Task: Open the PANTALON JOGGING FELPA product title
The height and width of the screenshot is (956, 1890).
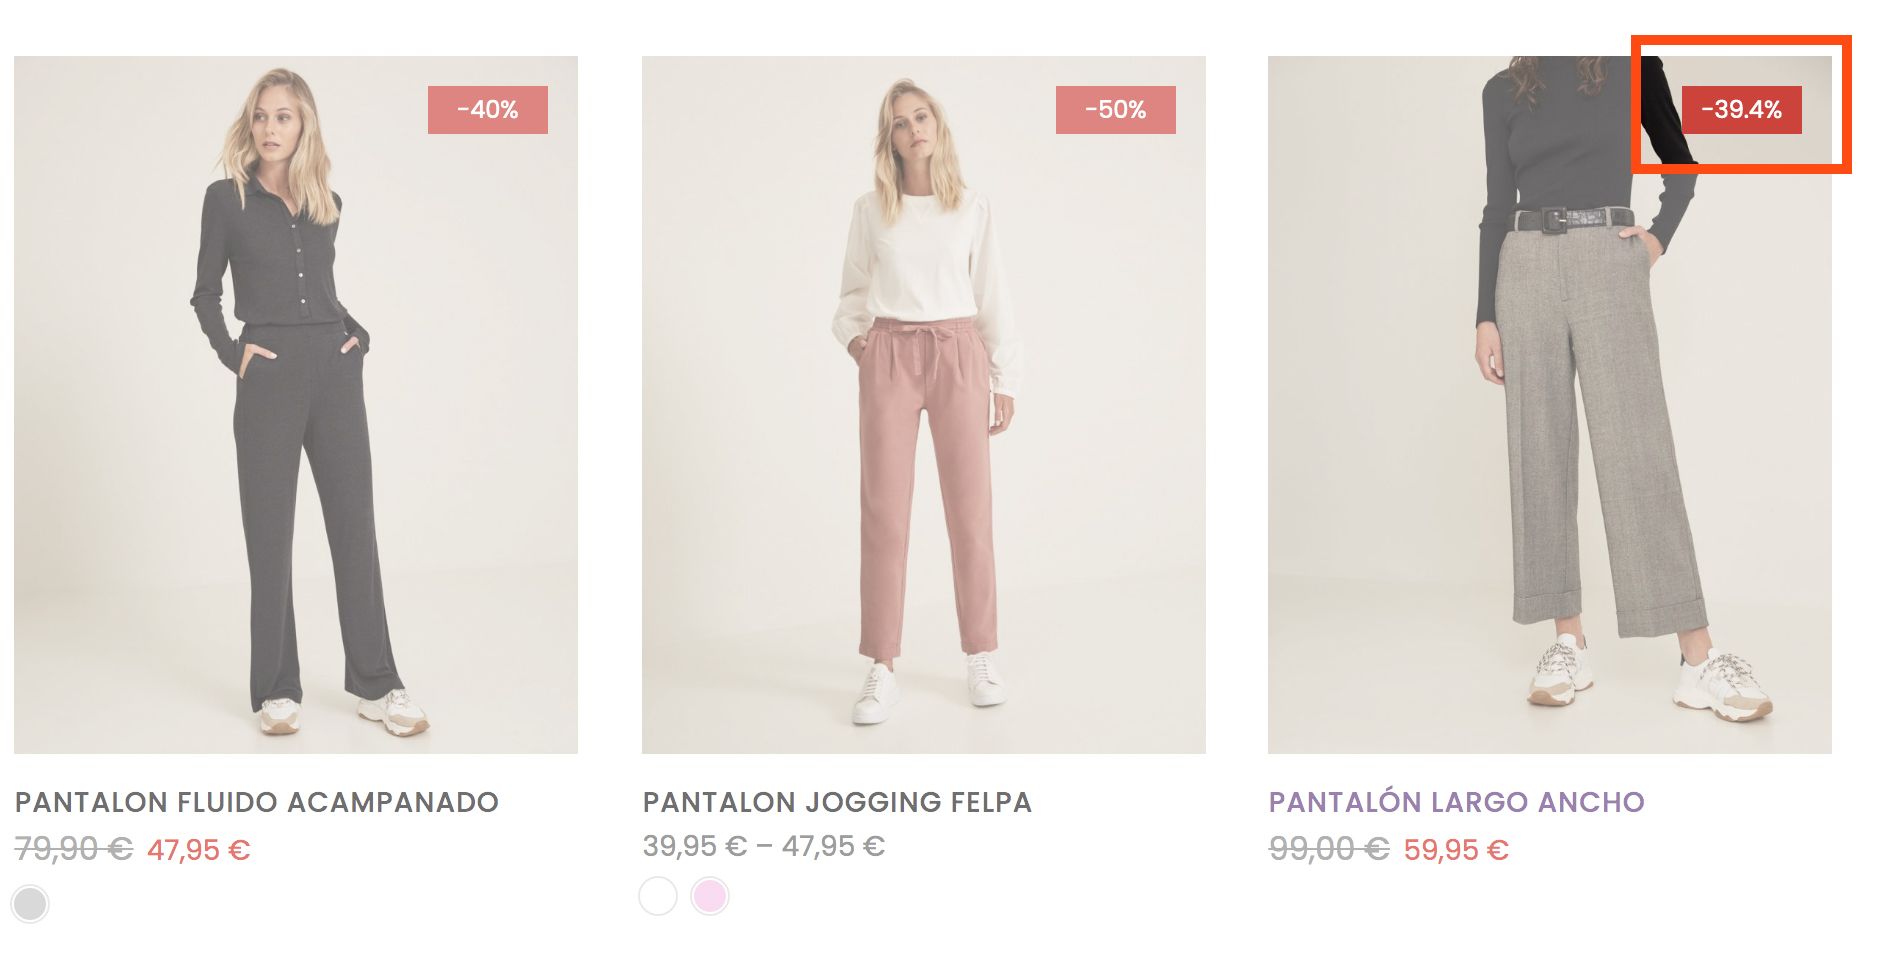Action: 837,802
